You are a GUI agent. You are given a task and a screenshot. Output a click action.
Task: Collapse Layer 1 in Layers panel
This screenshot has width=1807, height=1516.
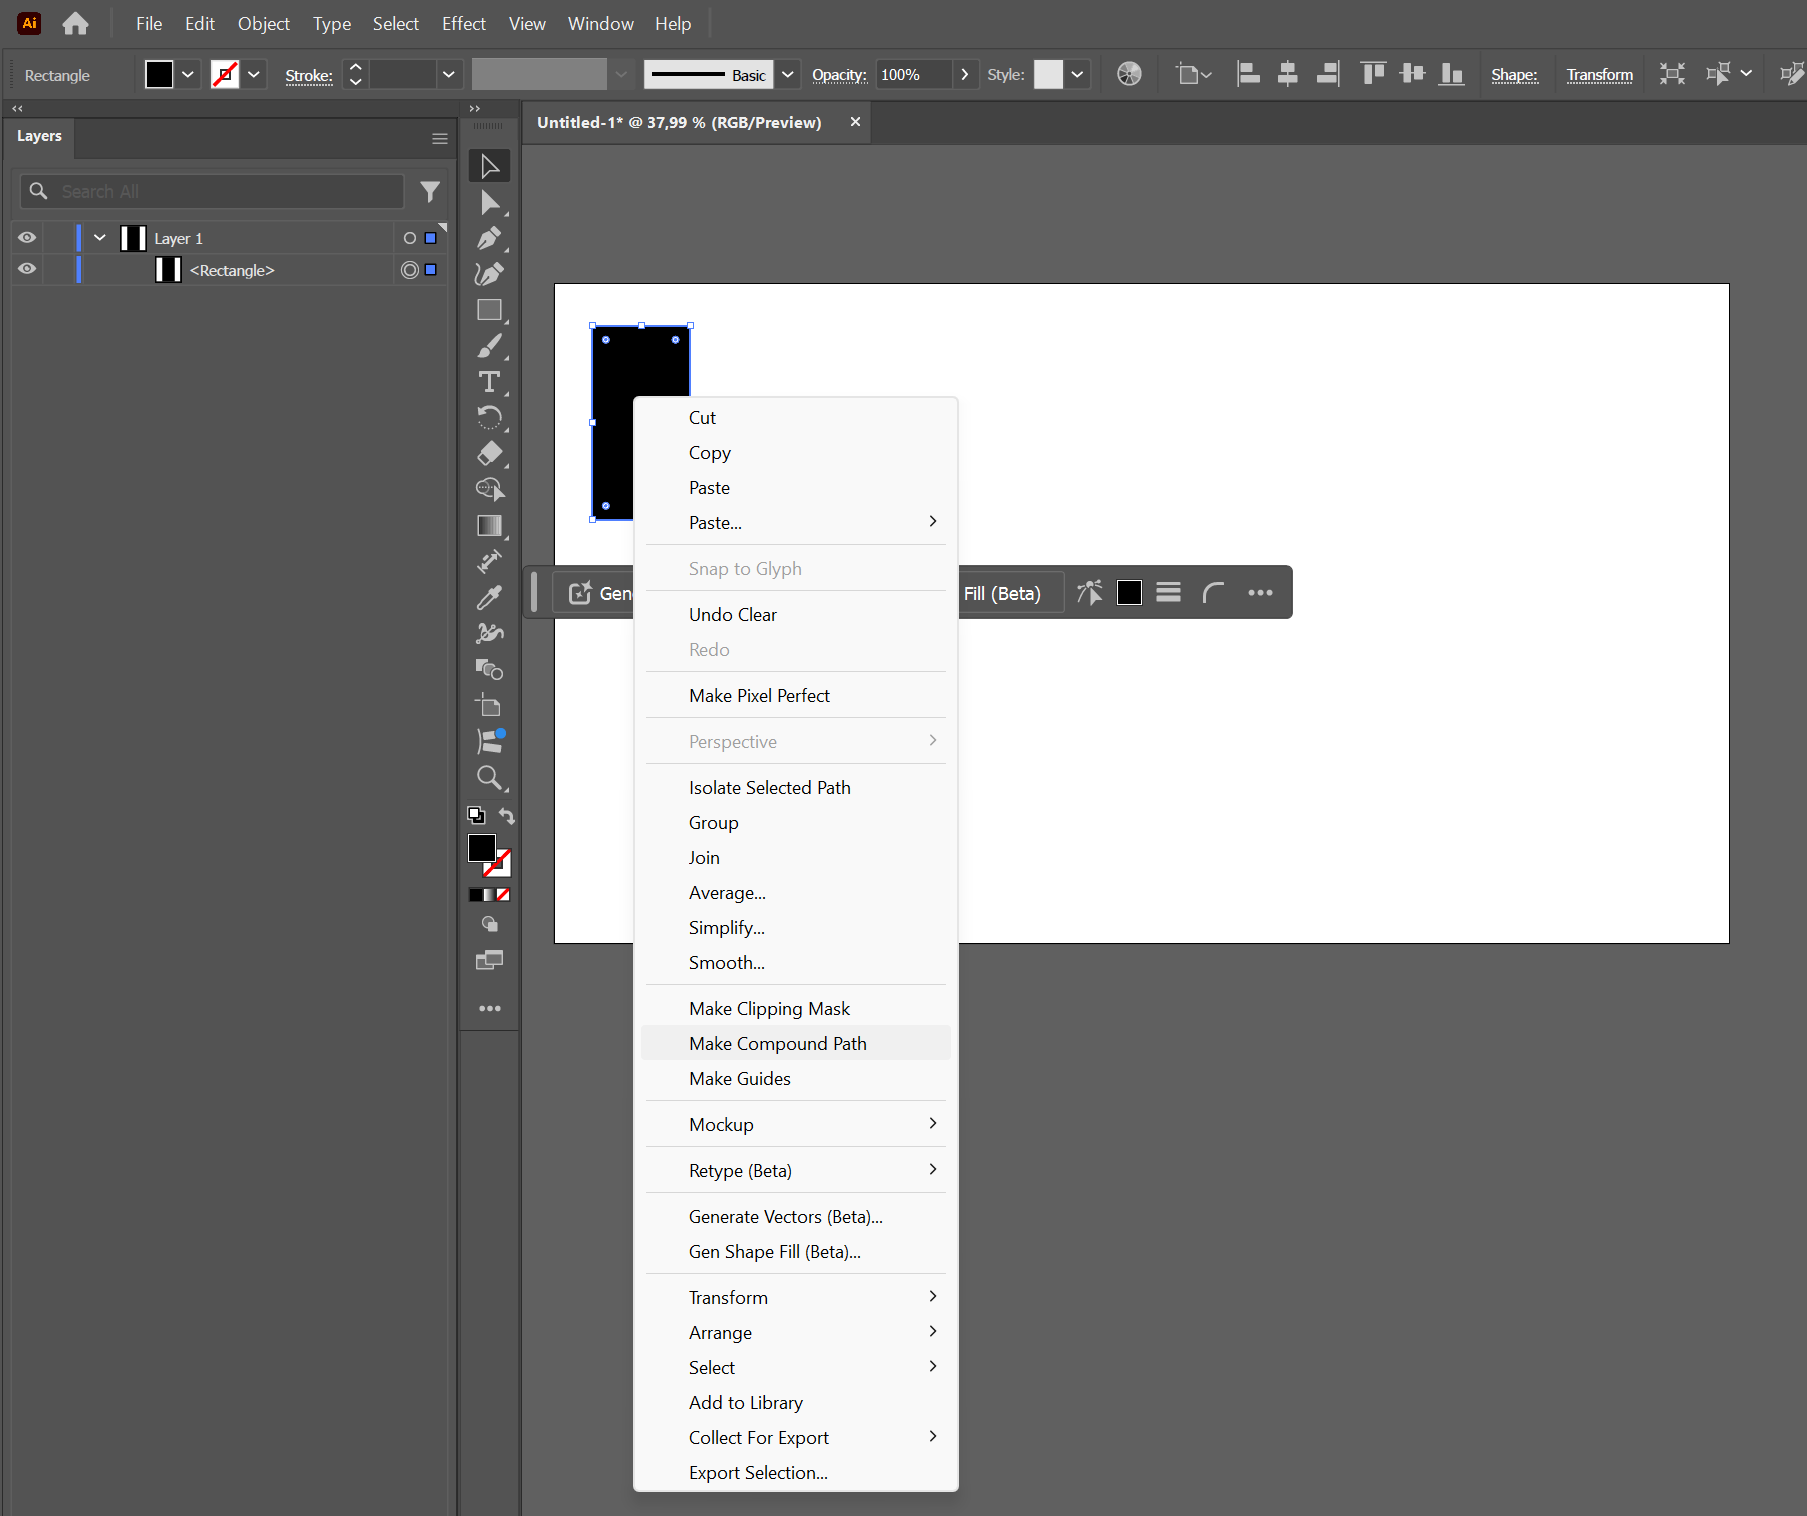[100, 238]
